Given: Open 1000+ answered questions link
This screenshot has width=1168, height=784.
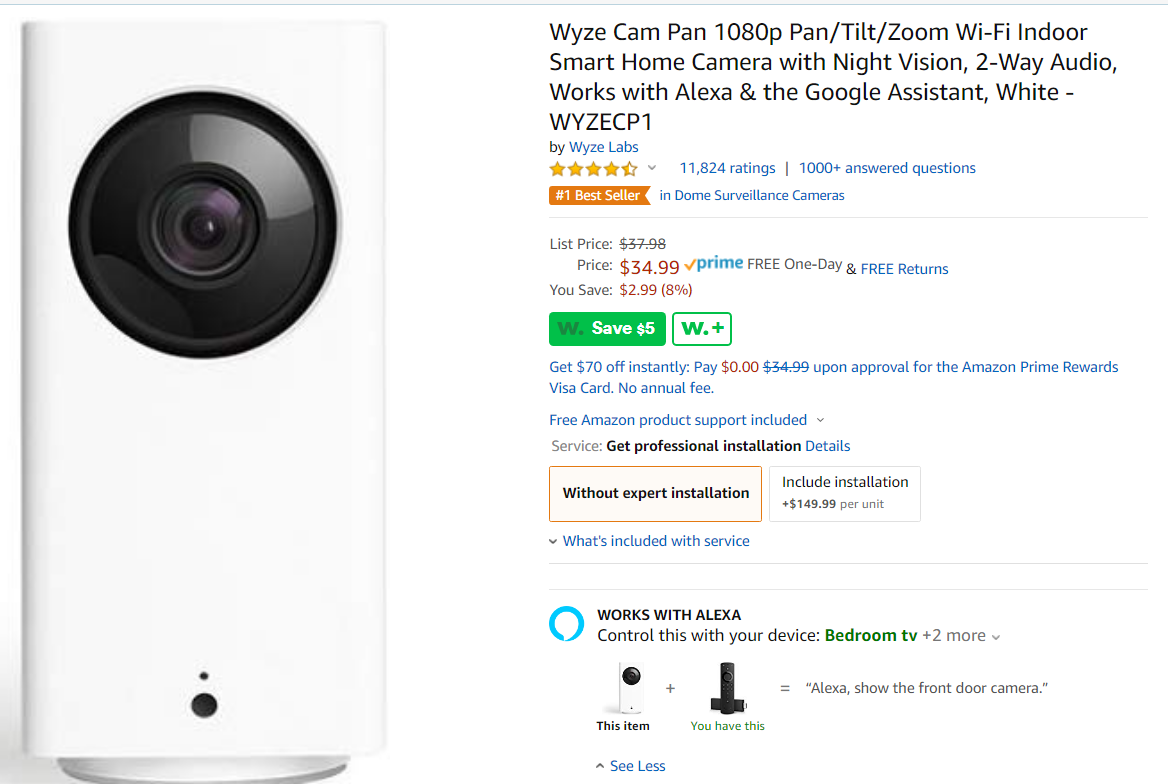Looking at the screenshot, I should [x=887, y=168].
